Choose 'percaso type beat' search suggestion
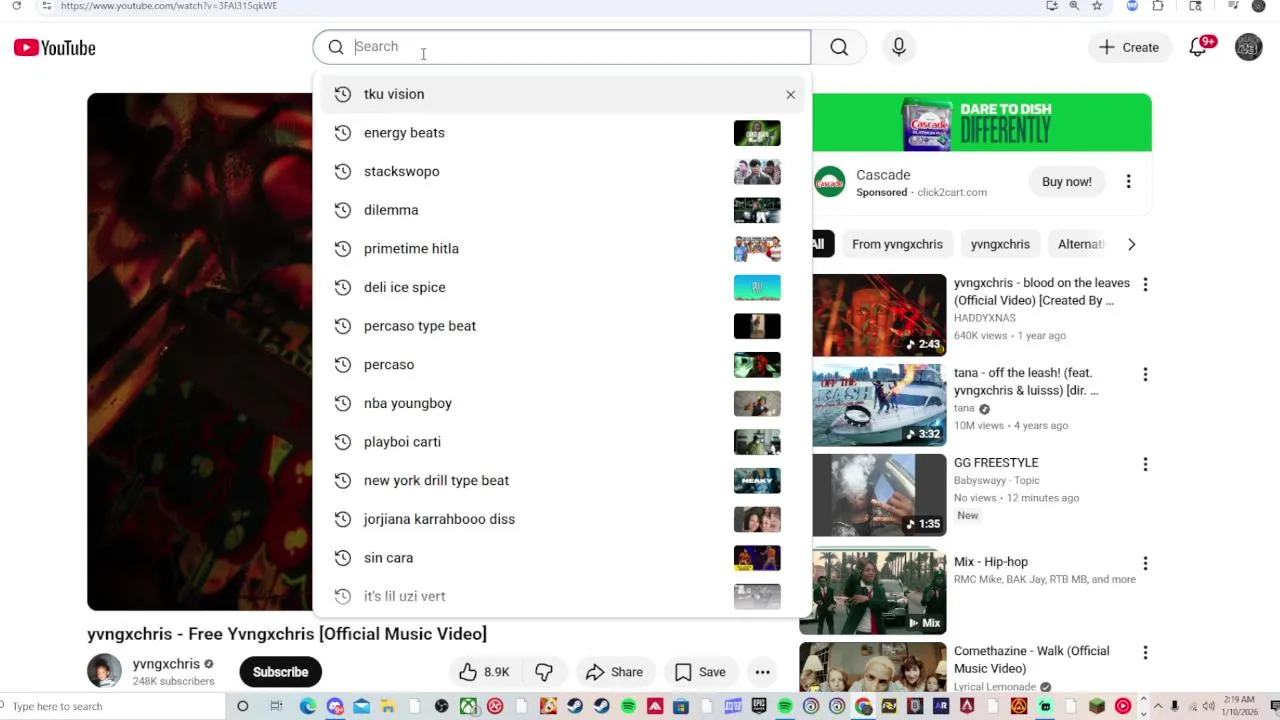Screen dimensions: 1280x720 click(561, 326)
